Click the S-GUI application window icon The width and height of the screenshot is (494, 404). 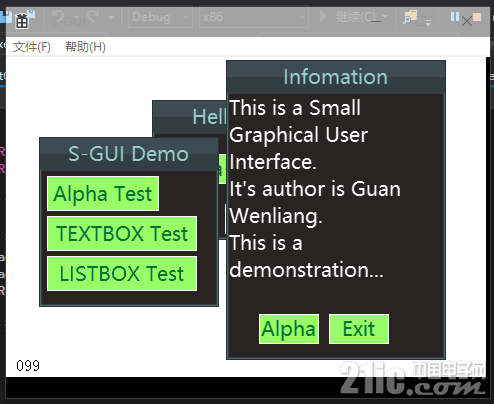(x=22, y=21)
